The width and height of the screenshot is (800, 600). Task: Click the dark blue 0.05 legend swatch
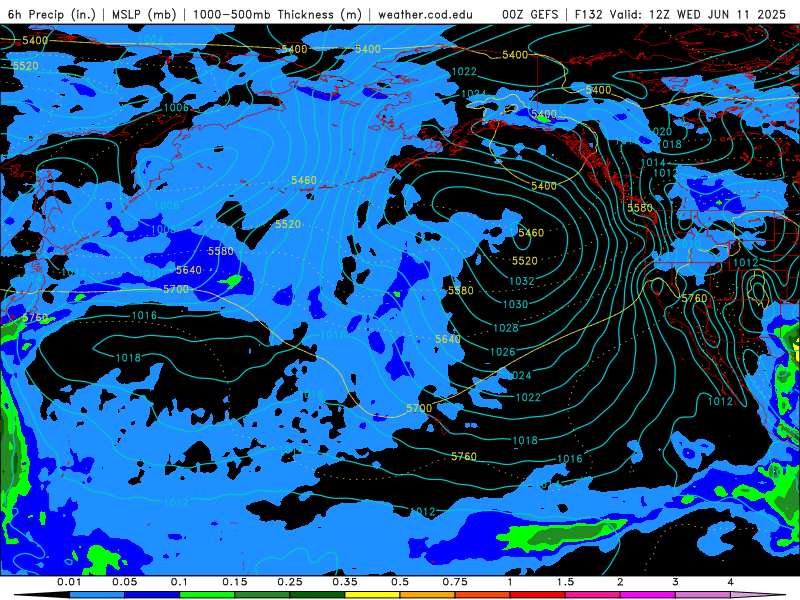click(152, 595)
